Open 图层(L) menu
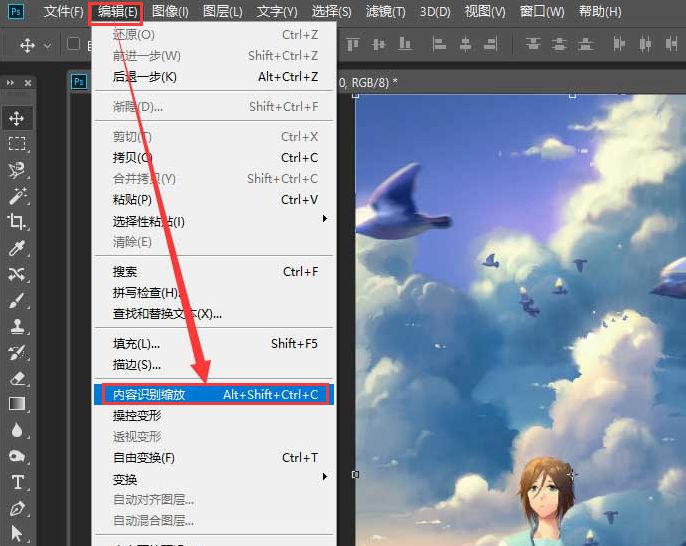Image resolution: width=686 pixels, height=546 pixels. [x=223, y=12]
